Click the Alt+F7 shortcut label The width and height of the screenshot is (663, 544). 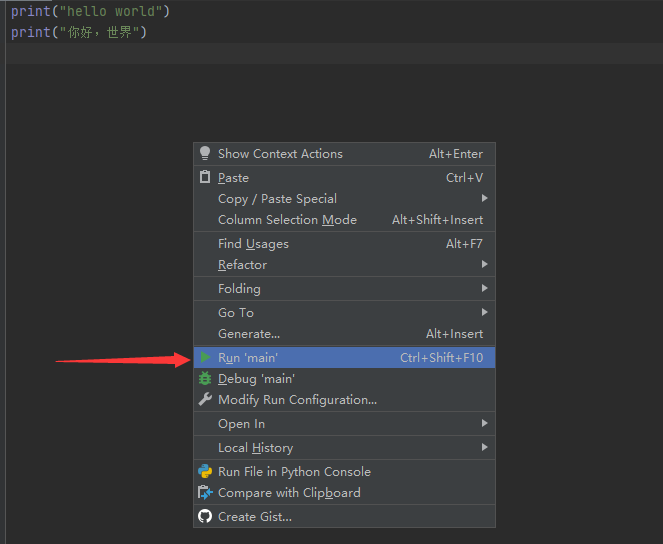click(x=464, y=244)
